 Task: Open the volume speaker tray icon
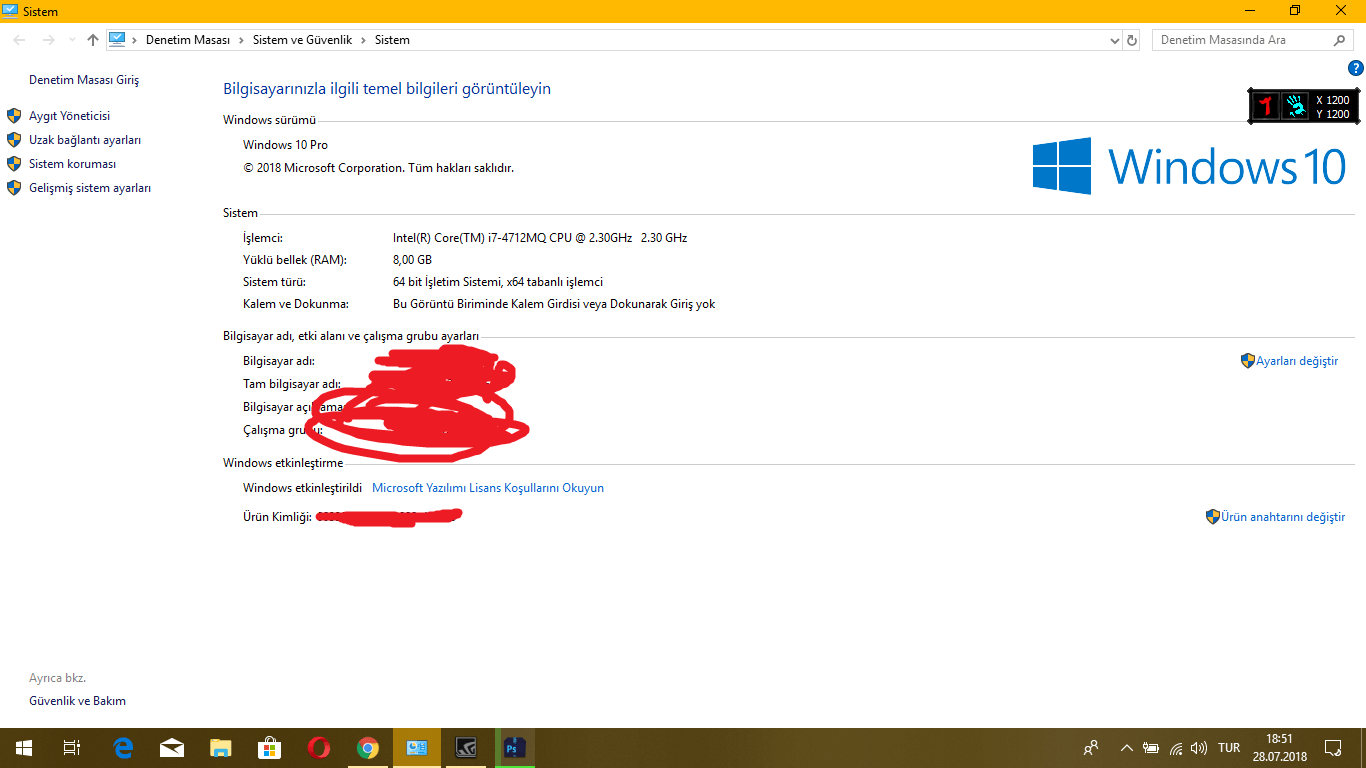point(1199,748)
